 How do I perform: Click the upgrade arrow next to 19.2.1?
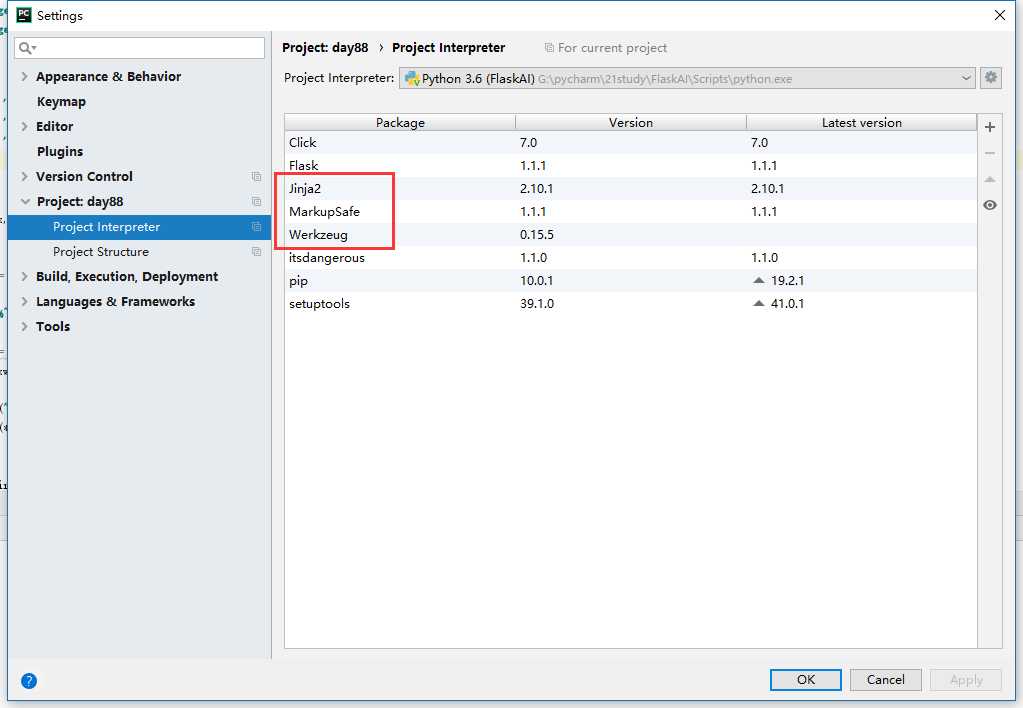tap(758, 281)
